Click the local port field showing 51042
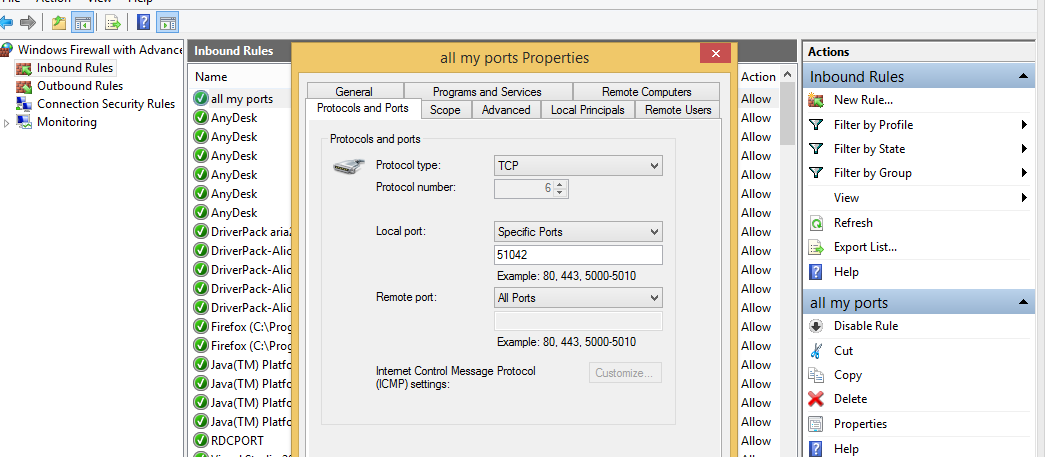 point(578,255)
